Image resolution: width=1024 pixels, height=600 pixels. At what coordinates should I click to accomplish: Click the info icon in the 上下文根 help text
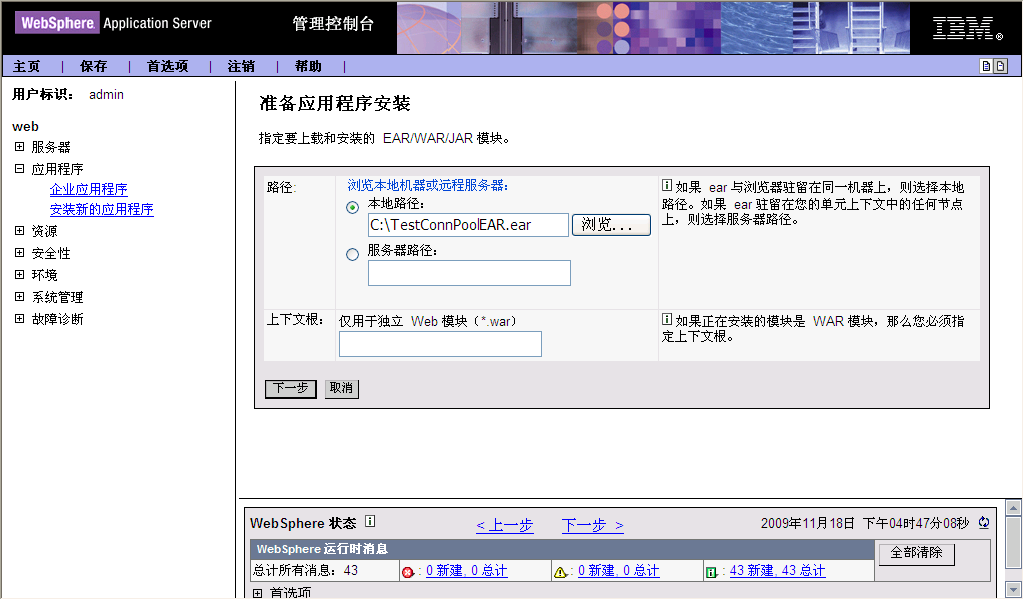[667, 320]
